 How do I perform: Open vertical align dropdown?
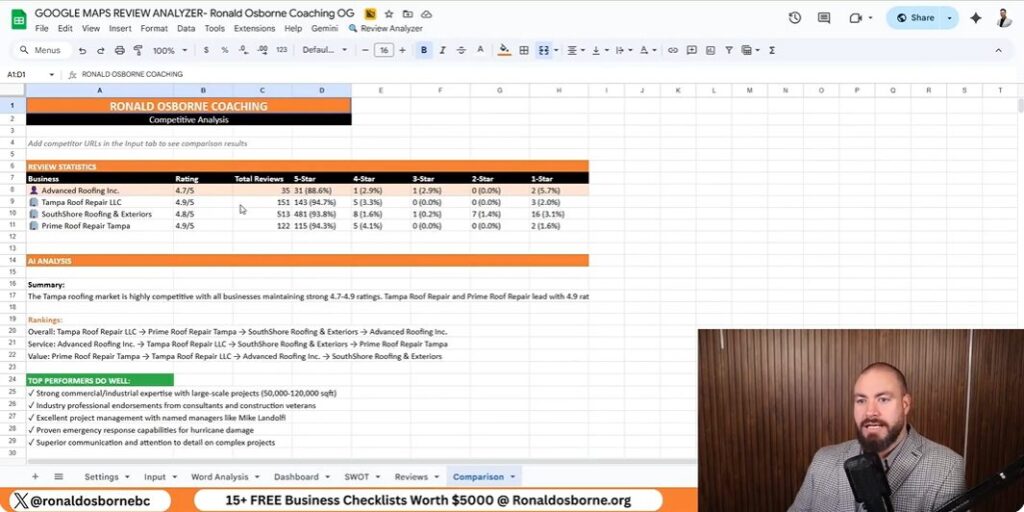point(600,50)
